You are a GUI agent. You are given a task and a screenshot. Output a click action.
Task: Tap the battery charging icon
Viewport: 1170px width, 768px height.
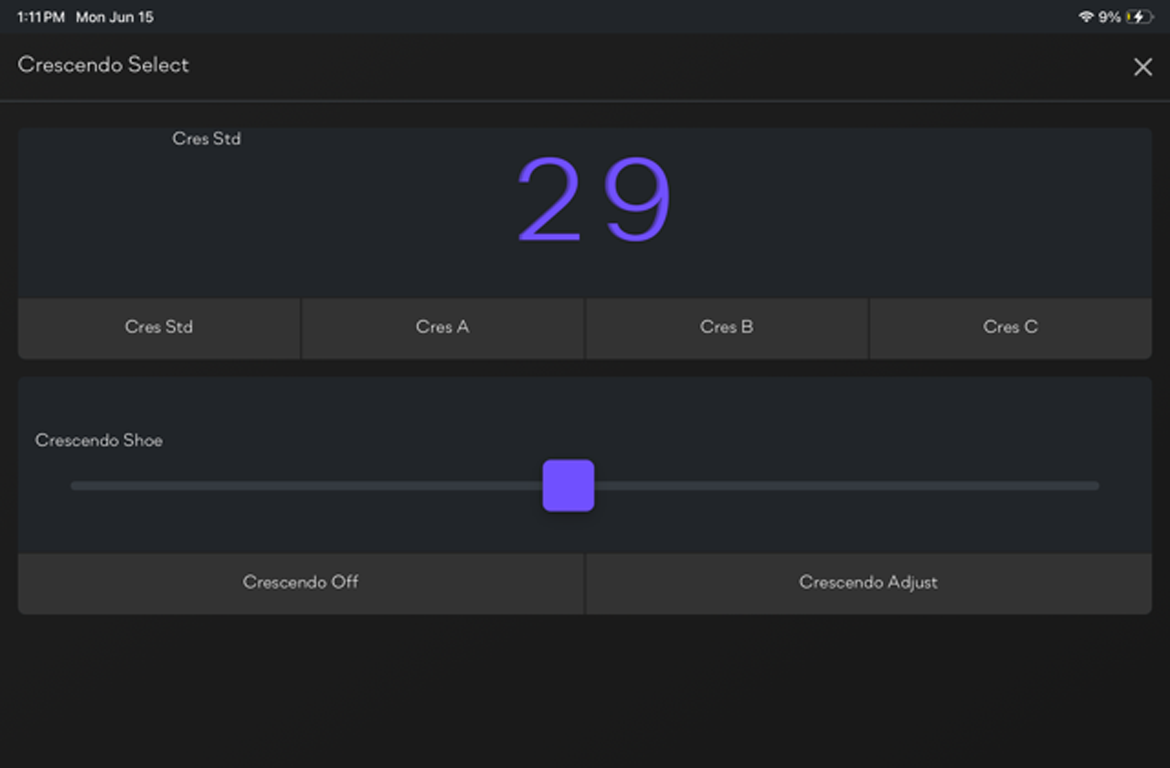click(x=1139, y=16)
